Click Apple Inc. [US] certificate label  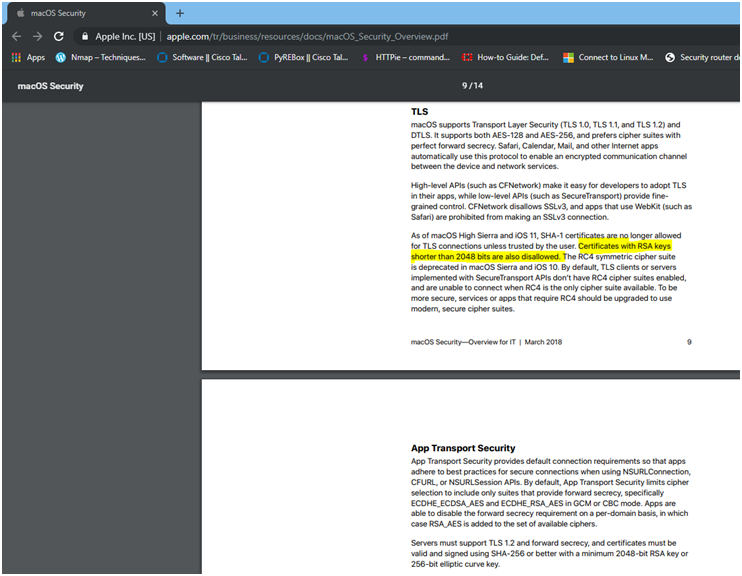125,36
